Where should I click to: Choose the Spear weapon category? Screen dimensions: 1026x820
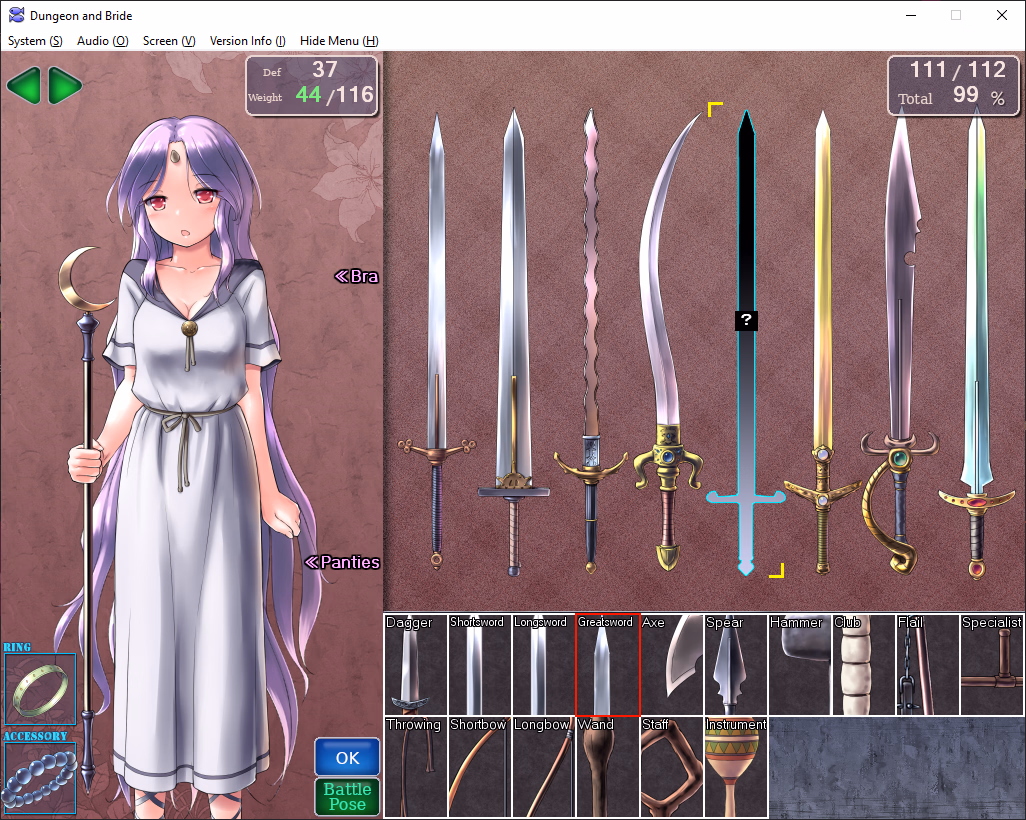(735, 665)
